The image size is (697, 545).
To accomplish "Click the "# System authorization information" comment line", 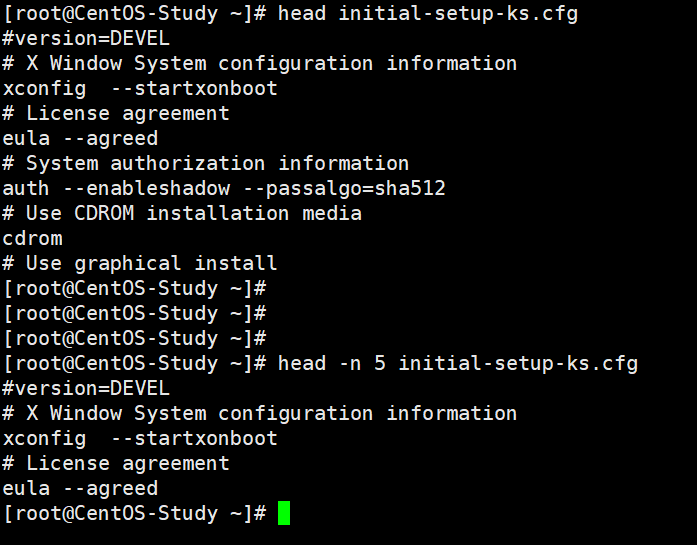I will (206, 164).
